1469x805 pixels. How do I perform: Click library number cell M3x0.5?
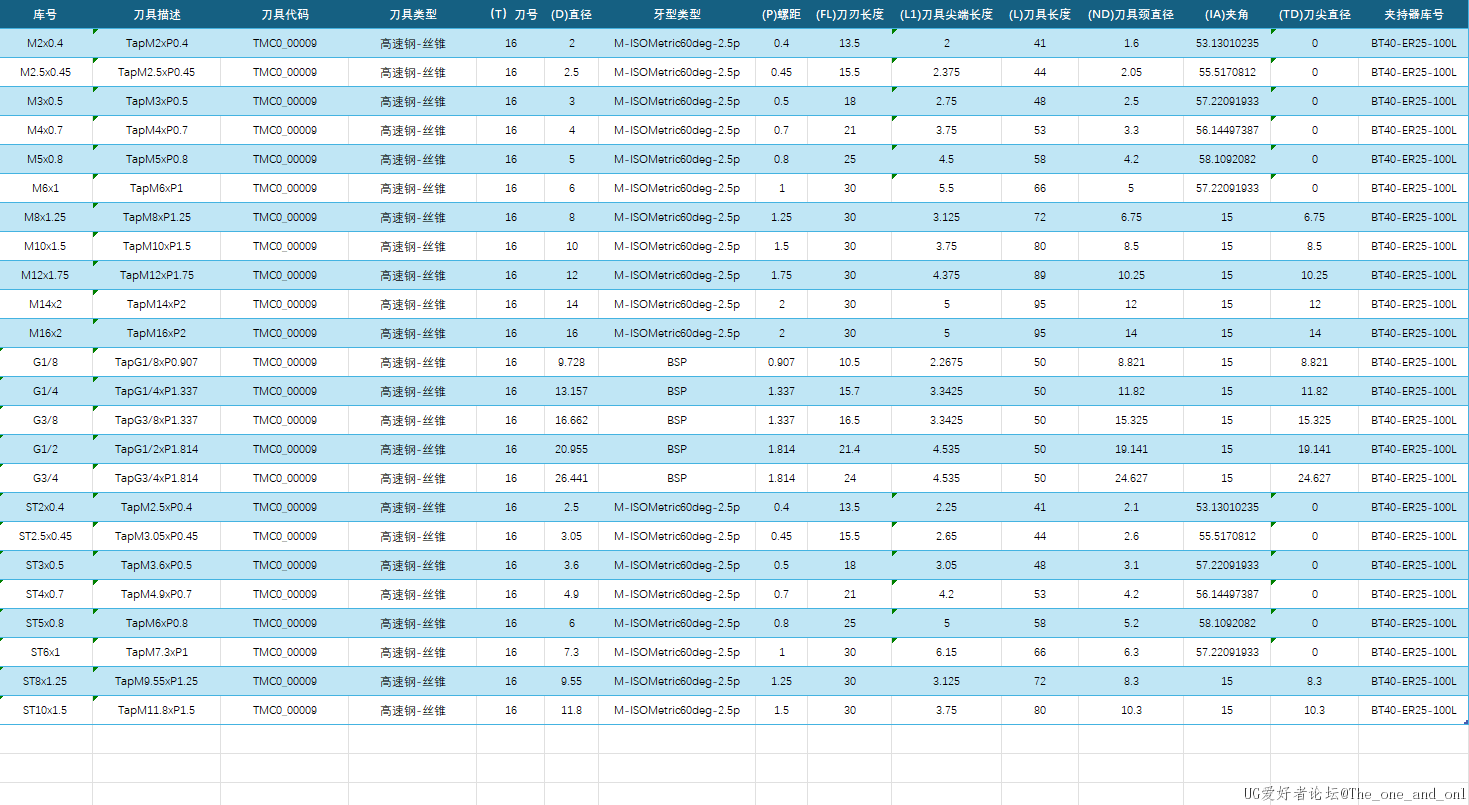click(46, 101)
